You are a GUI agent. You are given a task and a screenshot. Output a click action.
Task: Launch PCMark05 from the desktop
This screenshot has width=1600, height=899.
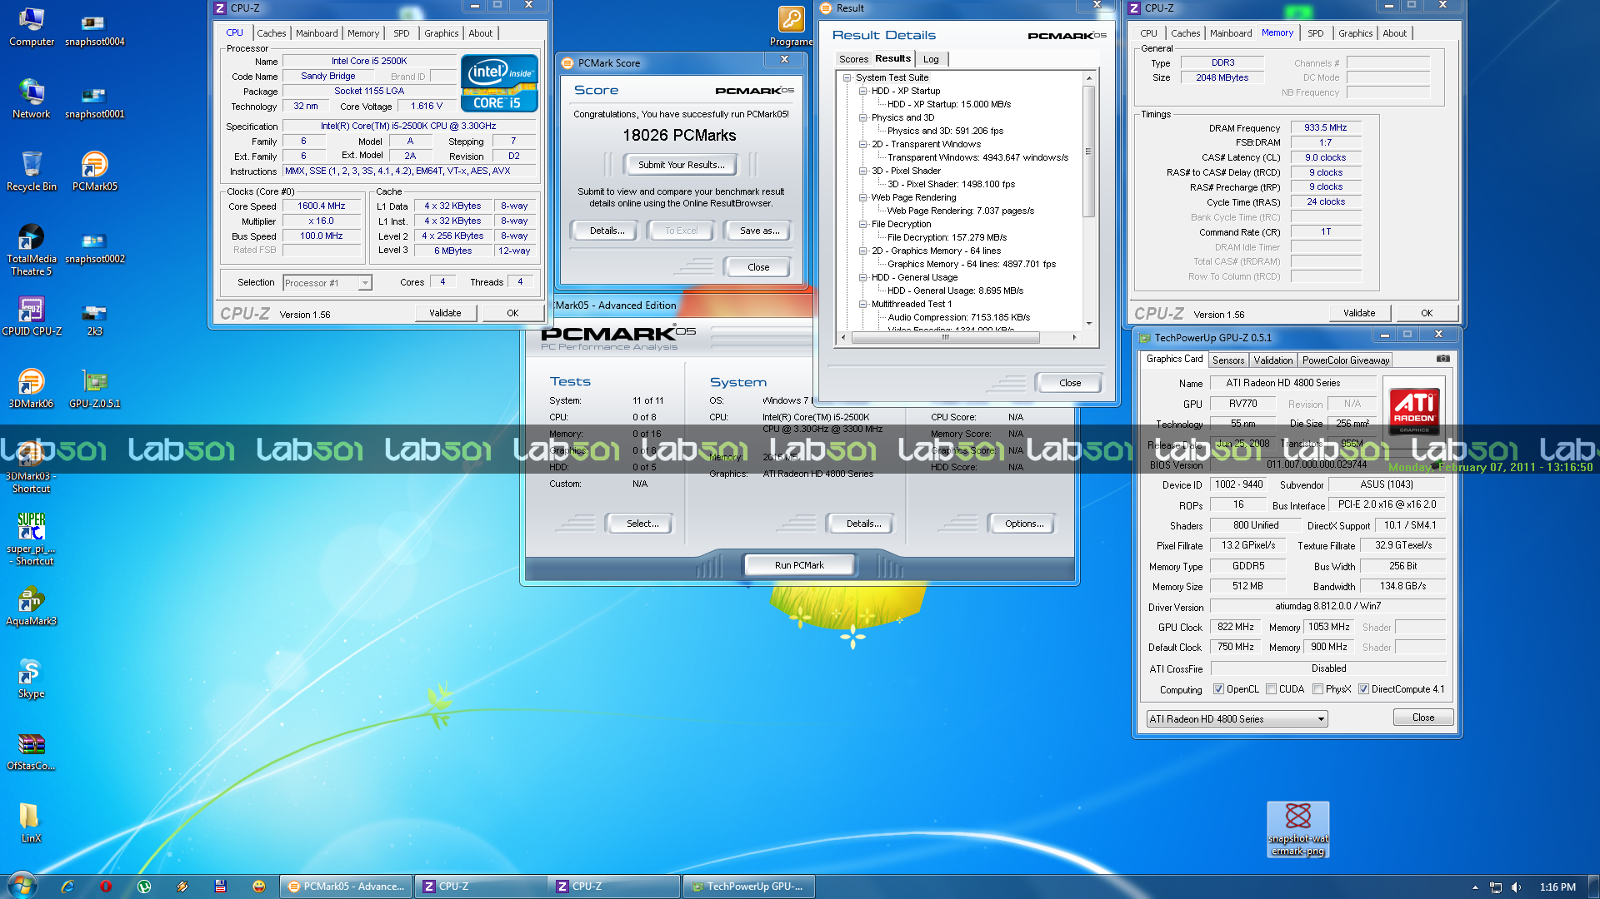click(94, 171)
